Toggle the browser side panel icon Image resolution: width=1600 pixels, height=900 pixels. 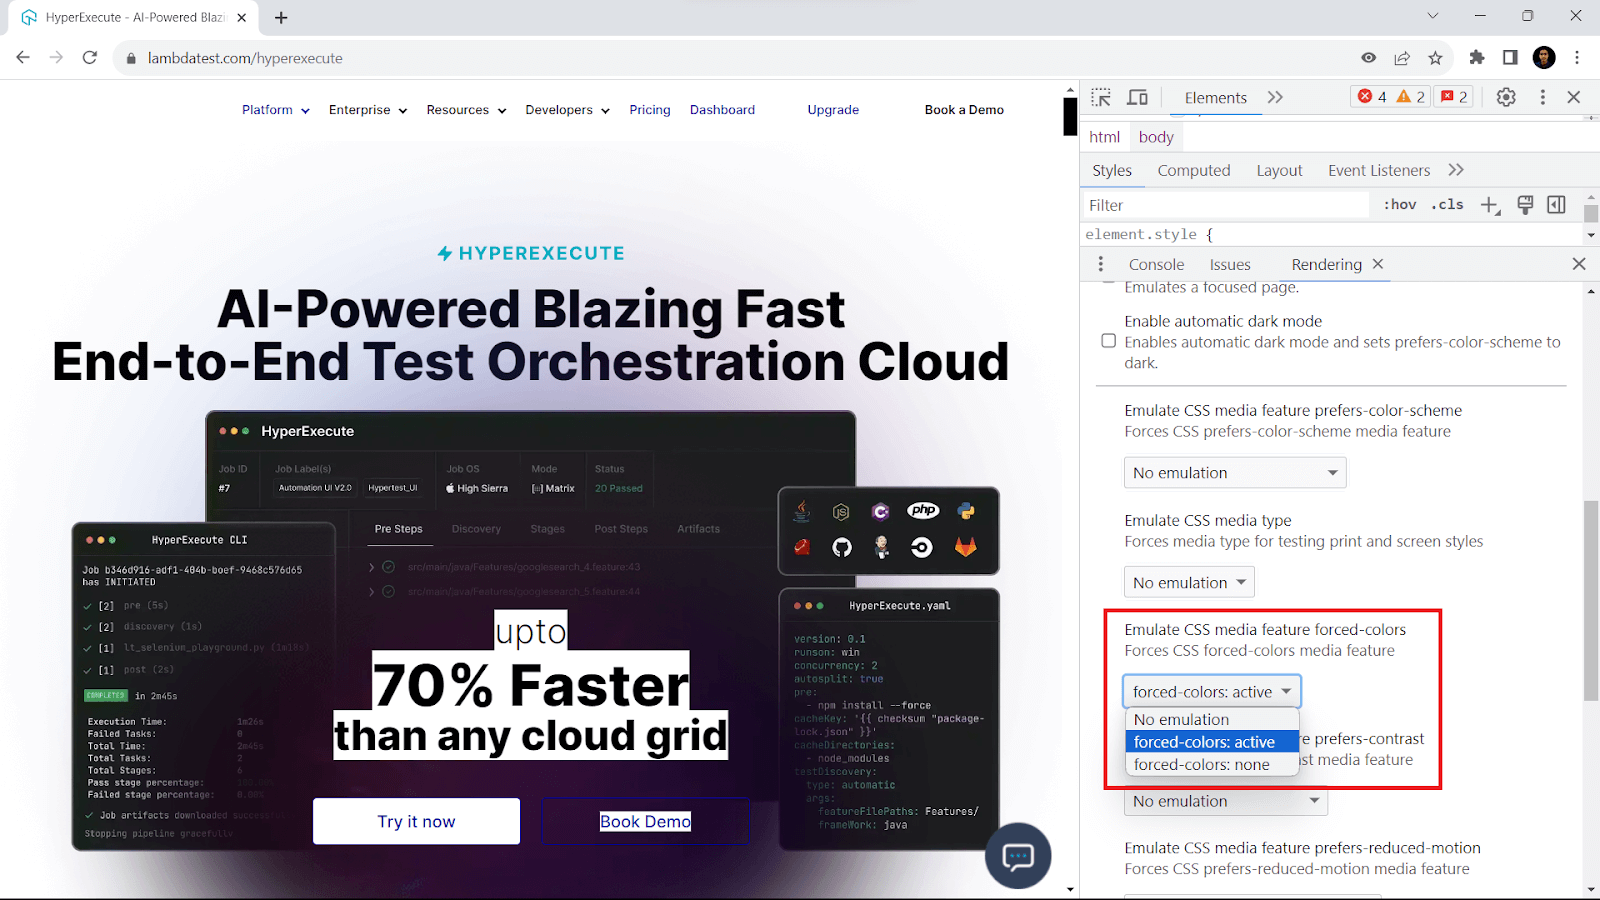[x=1510, y=58]
